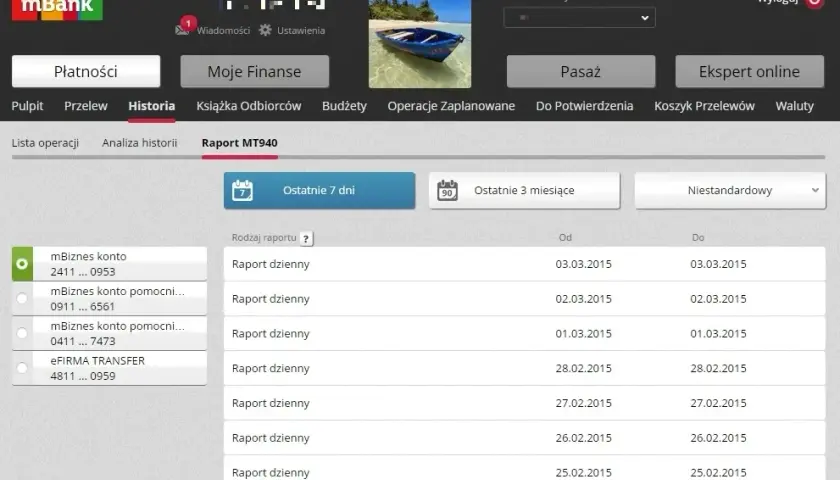The width and height of the screenshot is (840, 480).
Task: Choose the Ostatnie 3 miesiące period button
Action: click(x=524, y=190)
